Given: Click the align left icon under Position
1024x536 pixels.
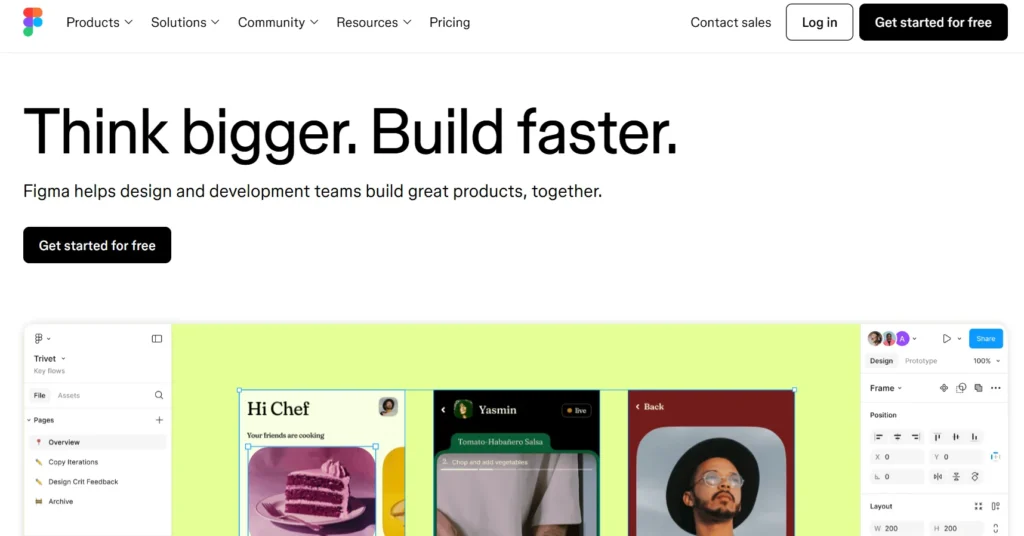Looking at the screenshot, I should (878, 437).
